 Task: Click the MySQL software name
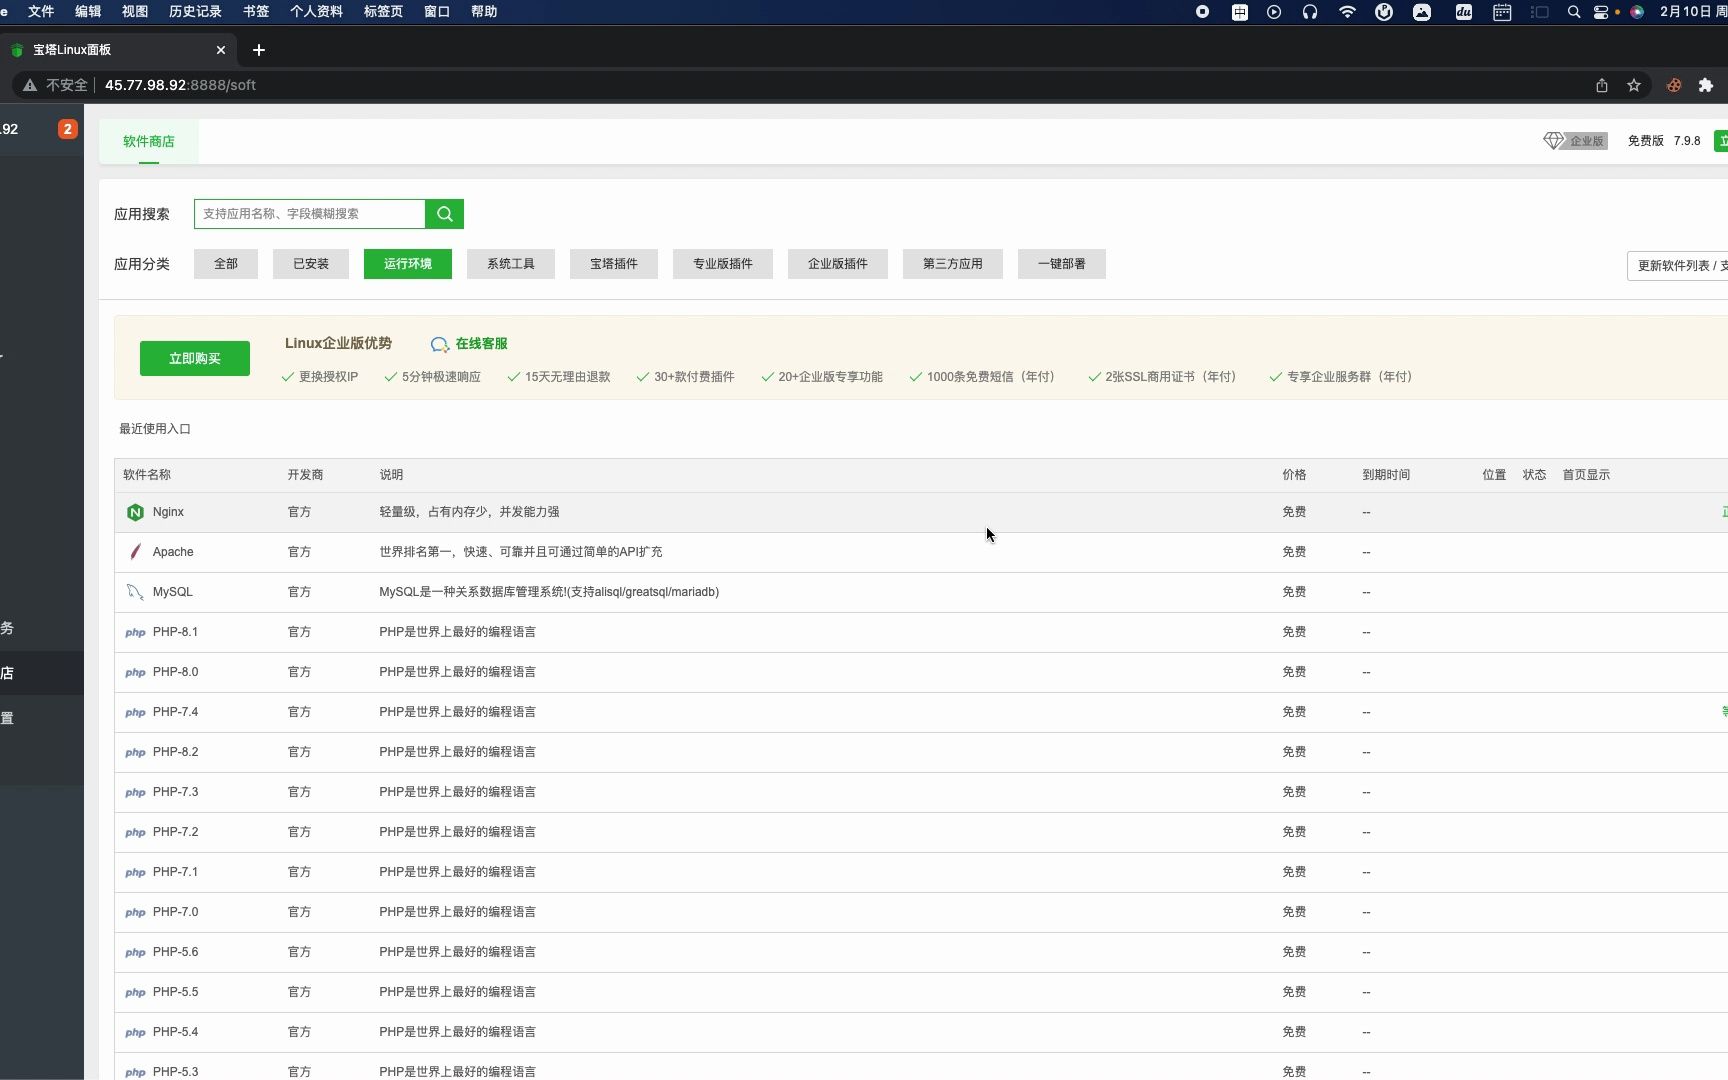(172, 592)
